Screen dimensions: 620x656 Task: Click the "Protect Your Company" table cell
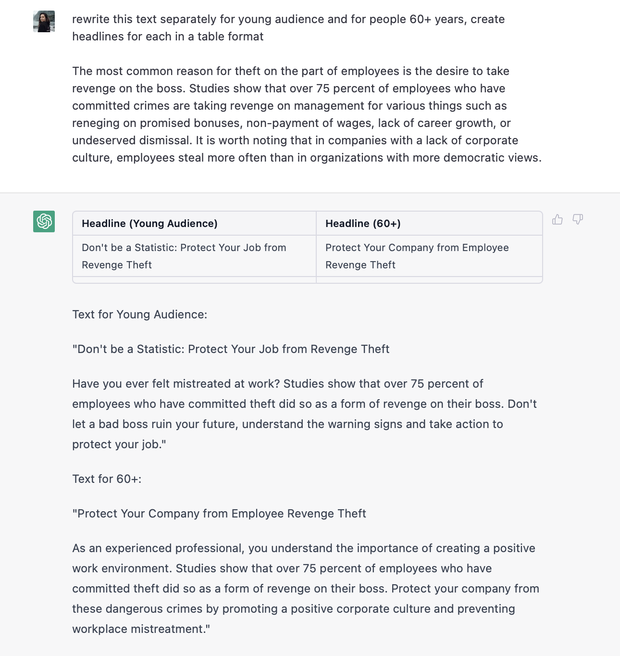(429, 256)
